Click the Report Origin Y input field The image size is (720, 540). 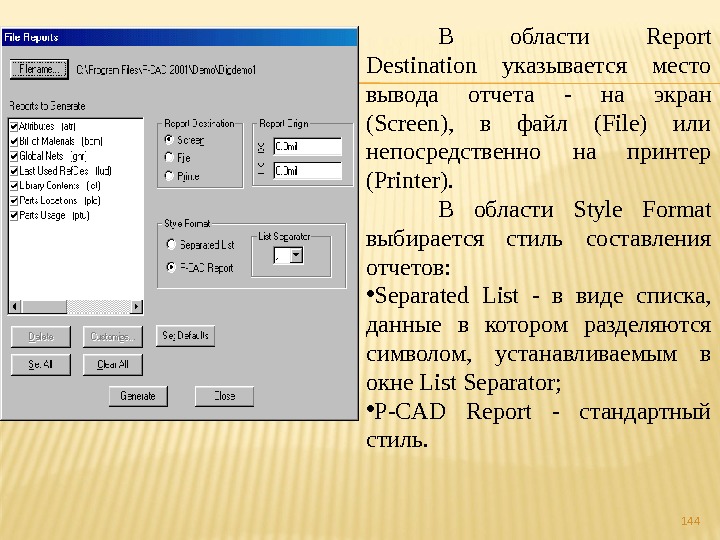[307, 171]
